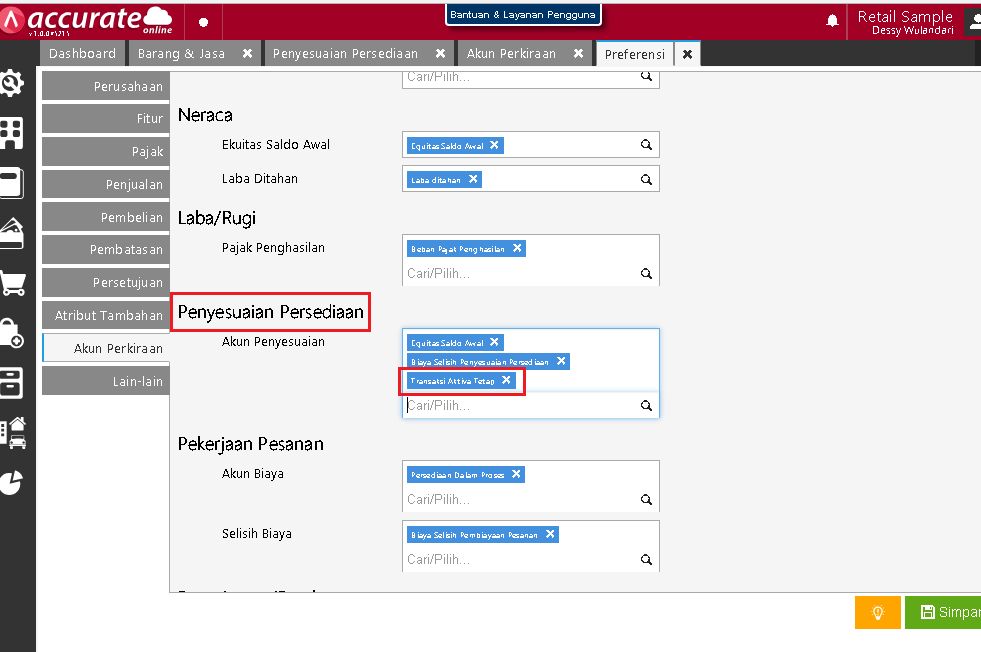Open Bantuan & Layanan Pengguna
The image size is (981, 652).
(x=524, y=14)
